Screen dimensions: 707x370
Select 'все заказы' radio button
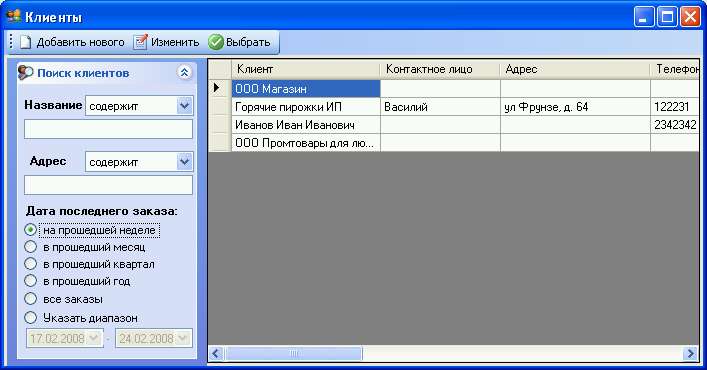[30, 299]
